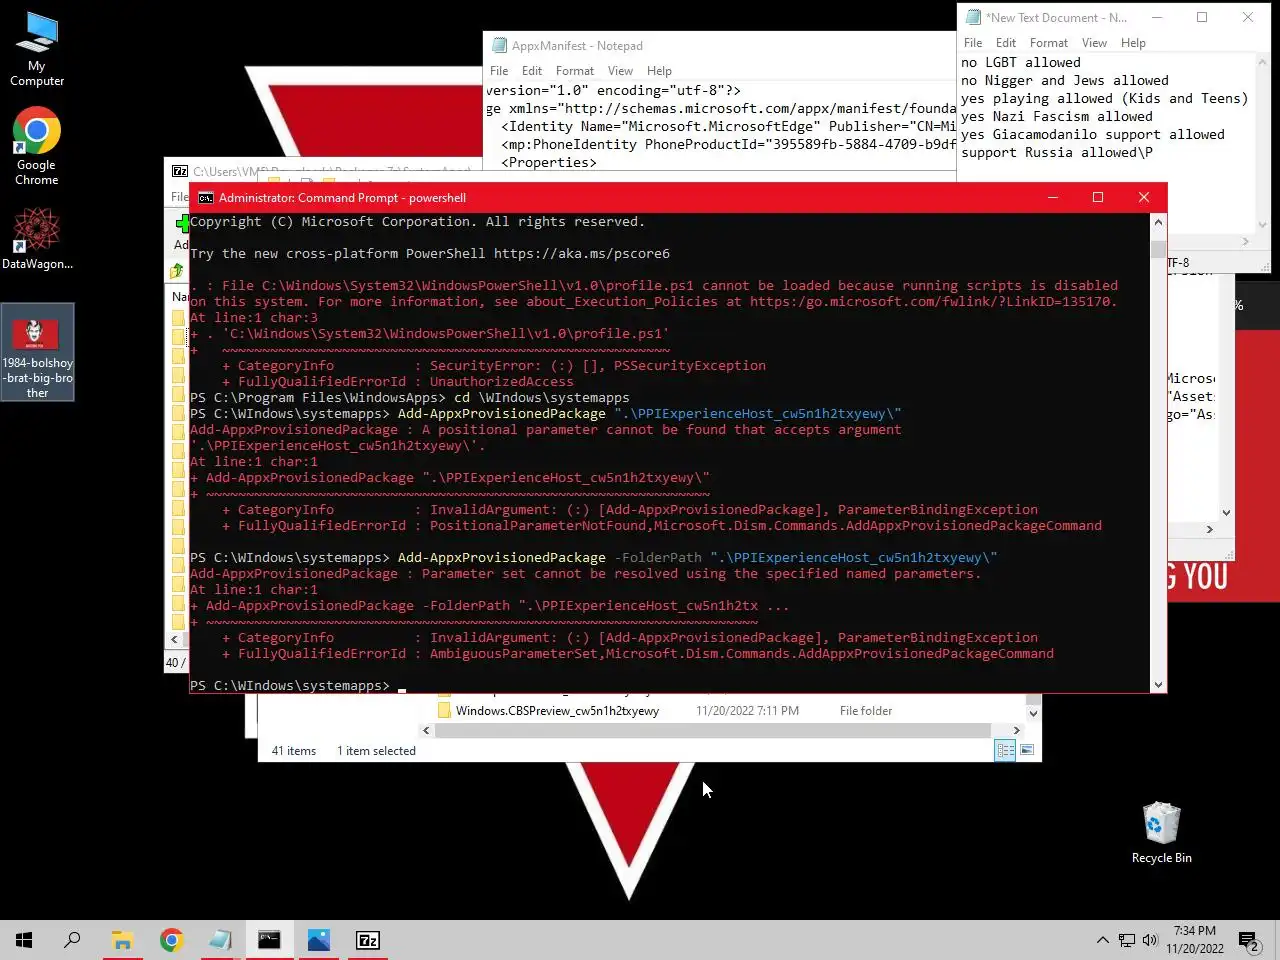Switch to 7-Zip in the taskbar

pyautogui.click(x=367, y=940)
